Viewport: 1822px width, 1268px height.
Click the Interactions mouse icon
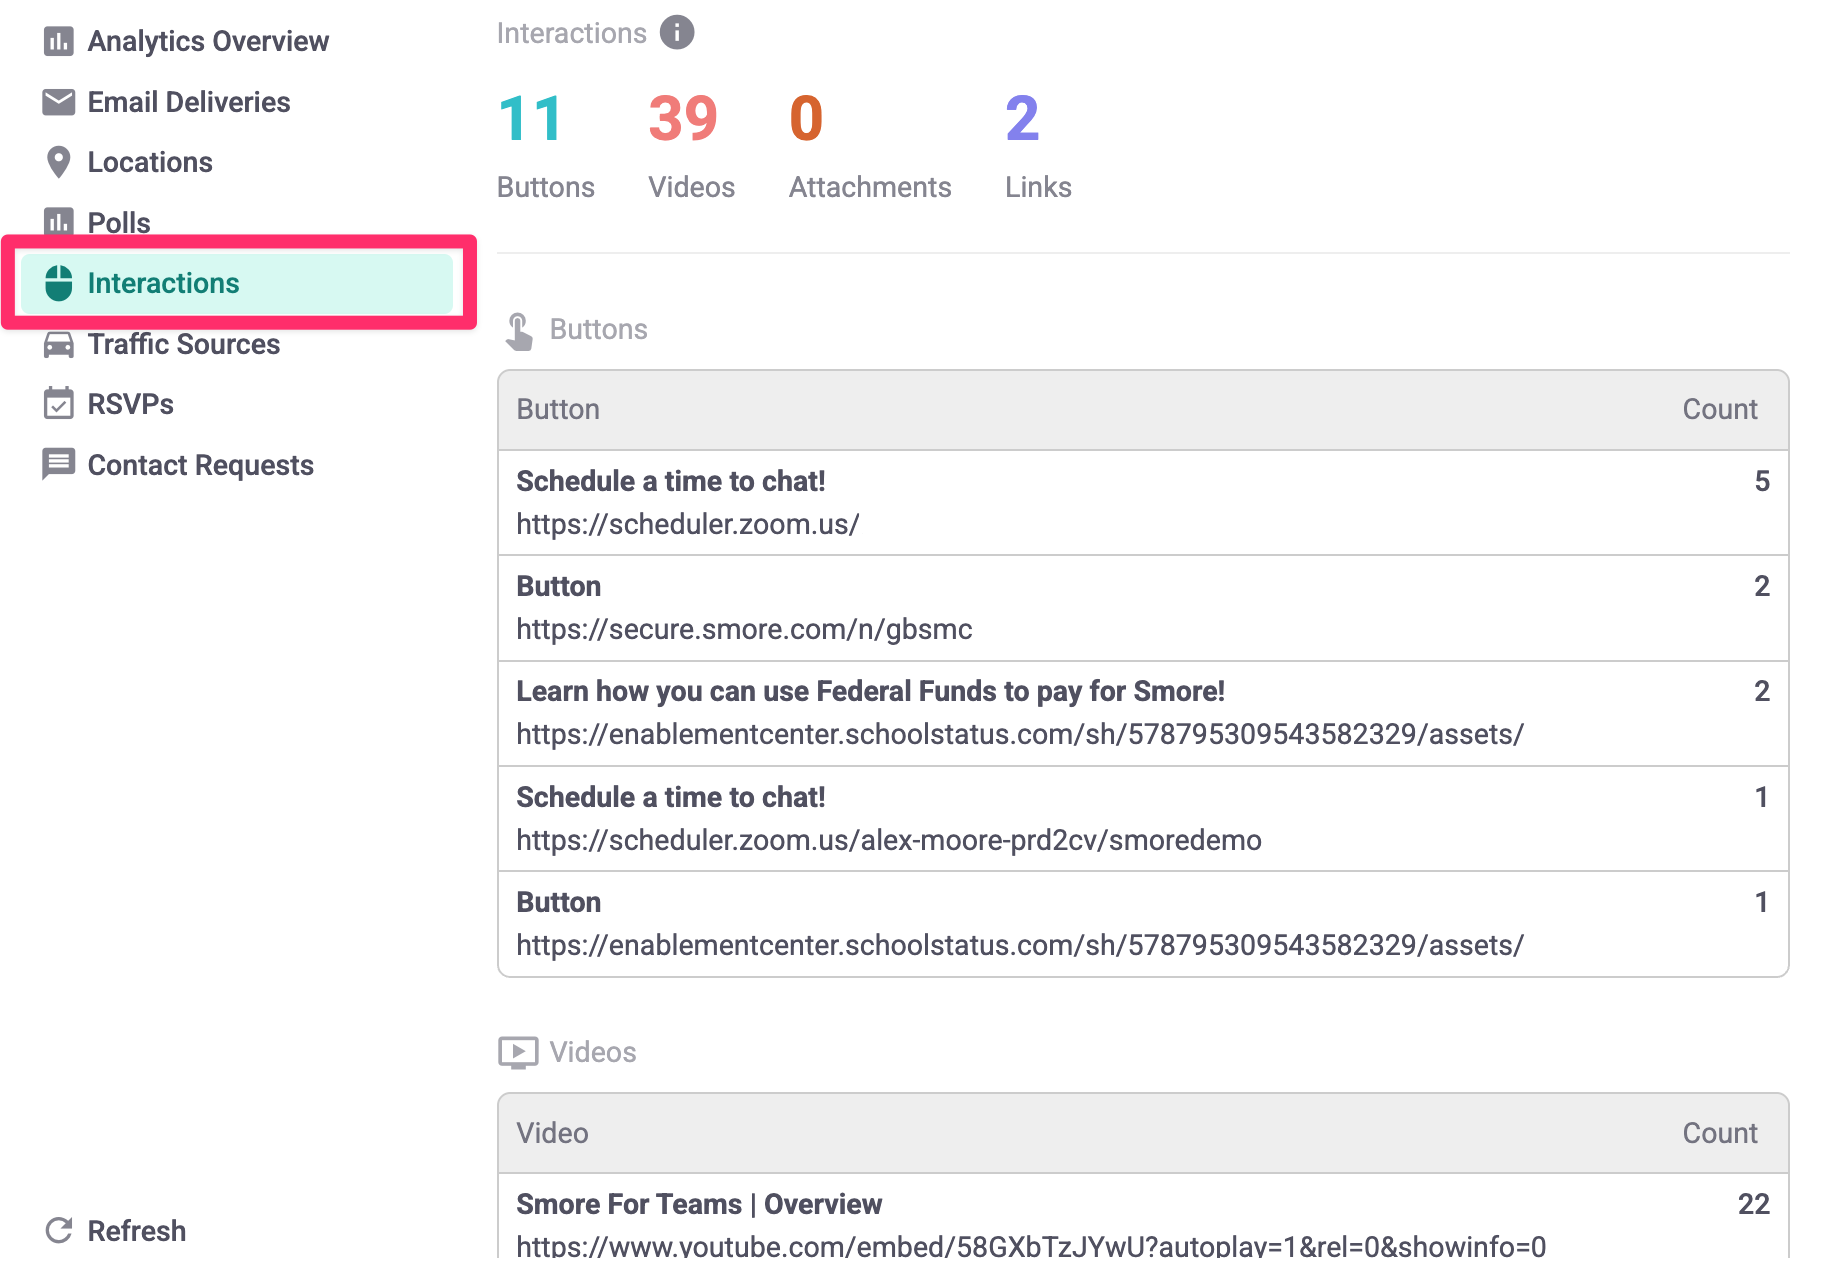59,283
